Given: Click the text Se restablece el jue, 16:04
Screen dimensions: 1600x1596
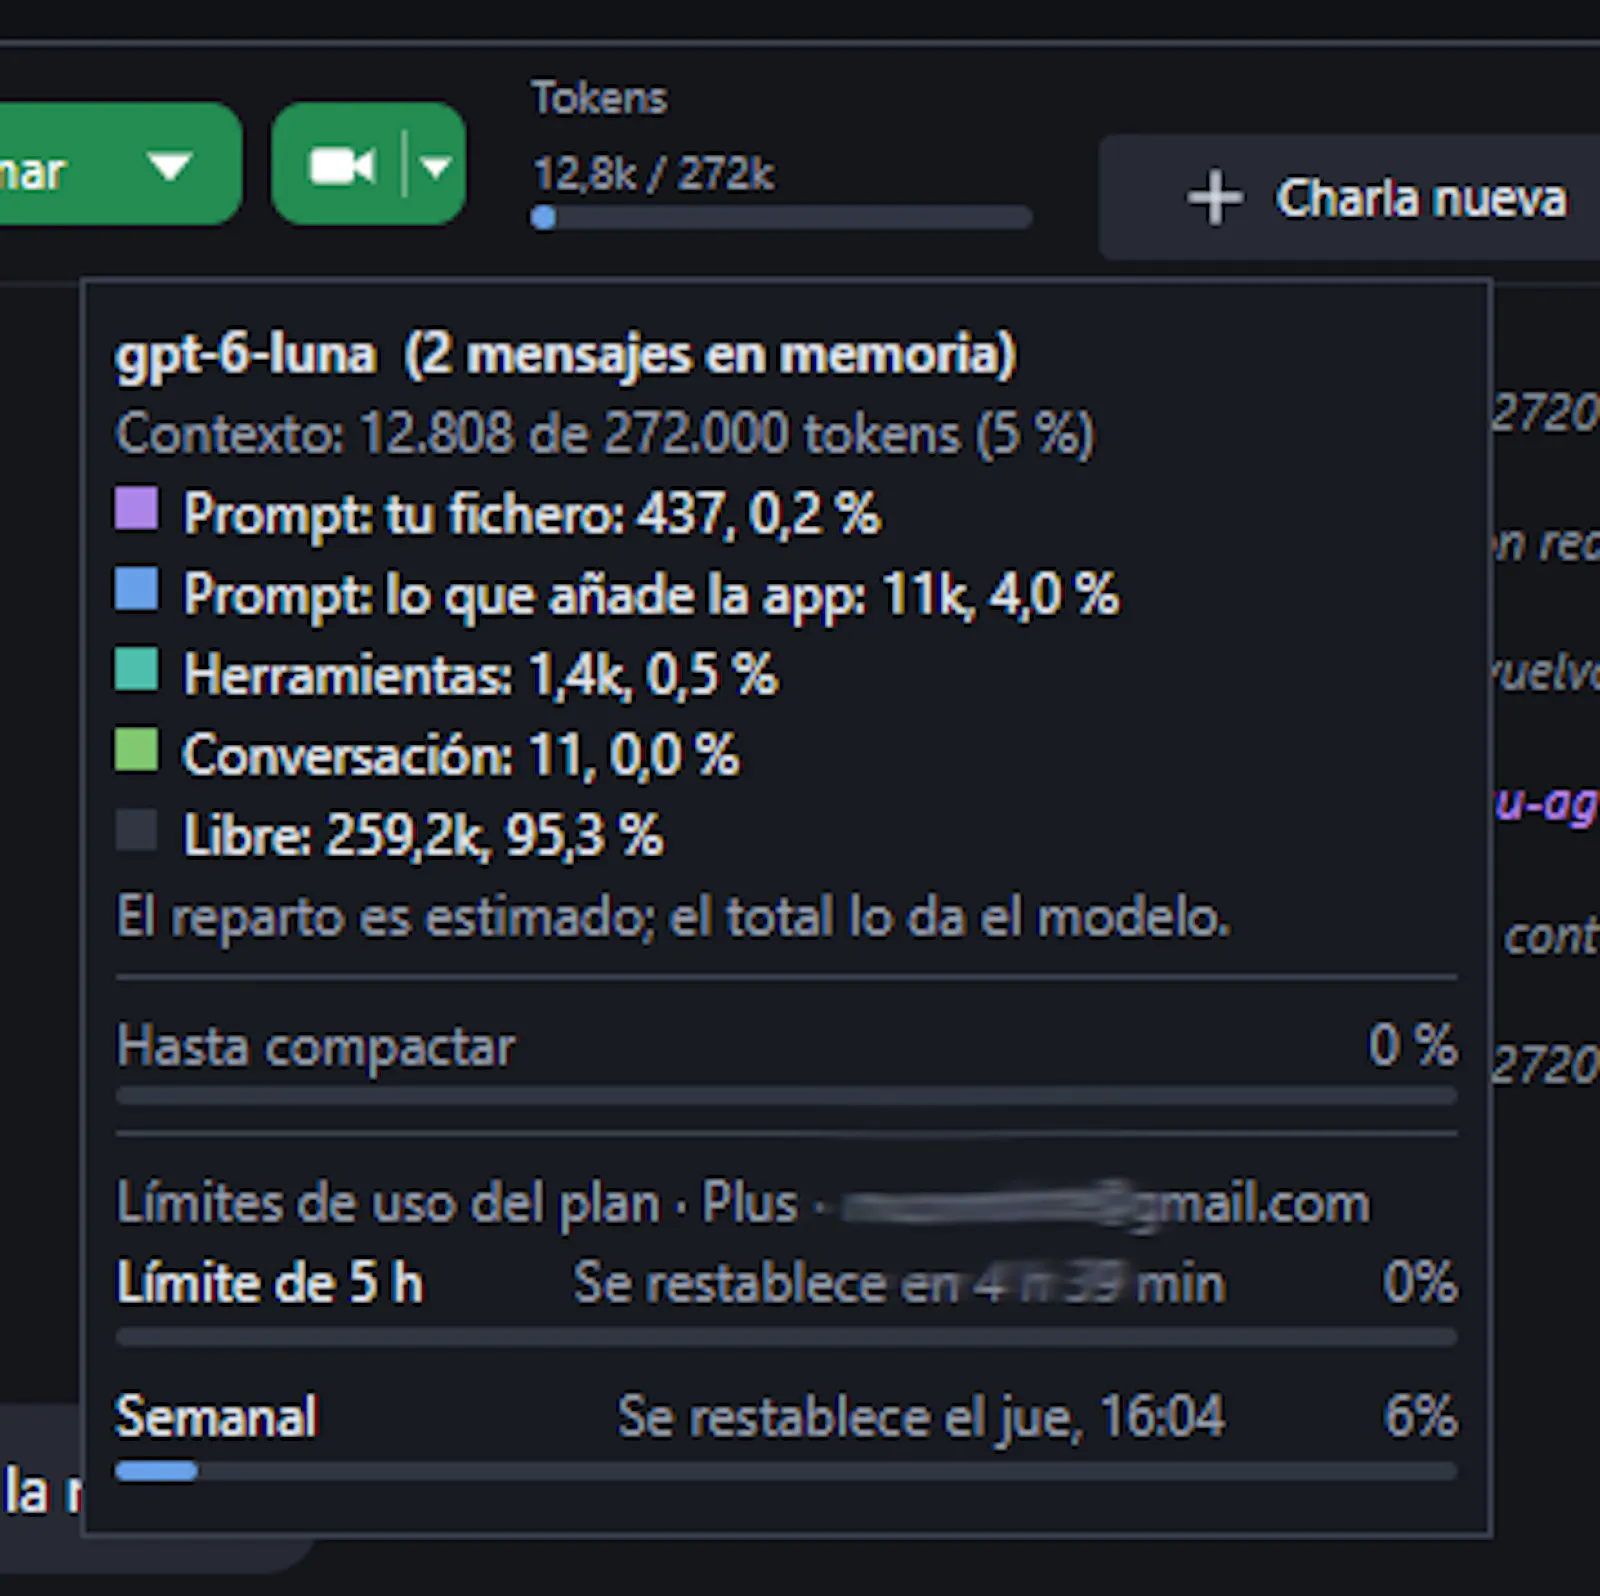Looking at the screenshot, I should tap(921, 1417).
